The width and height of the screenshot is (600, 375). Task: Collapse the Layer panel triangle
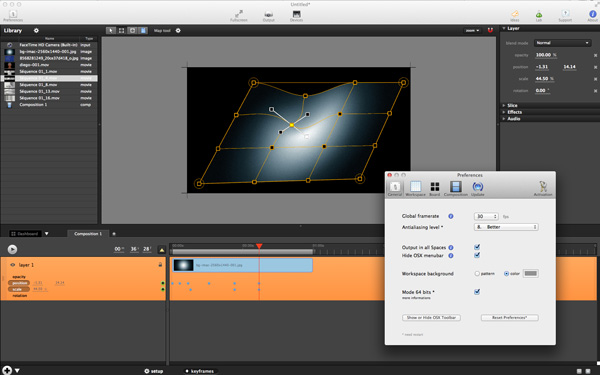point(504,28)
